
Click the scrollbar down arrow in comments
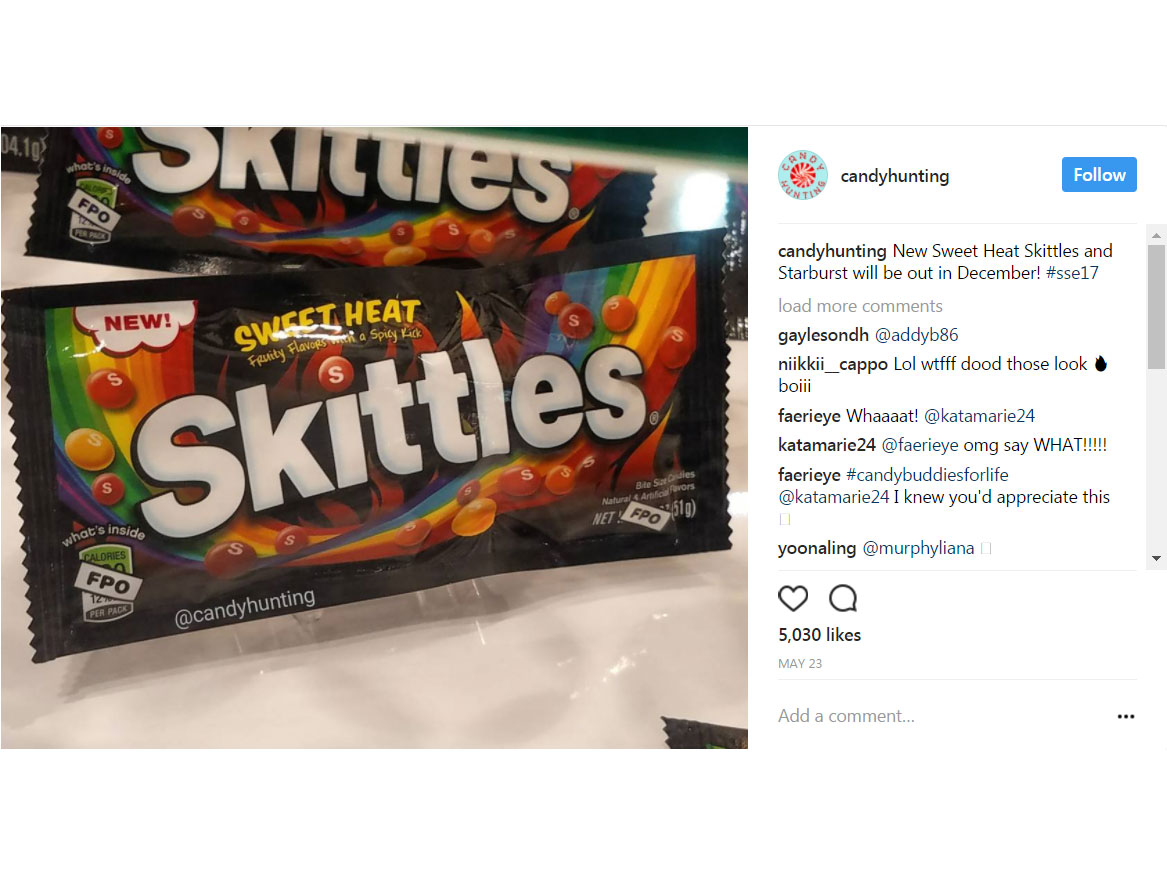coord(1156,558)
